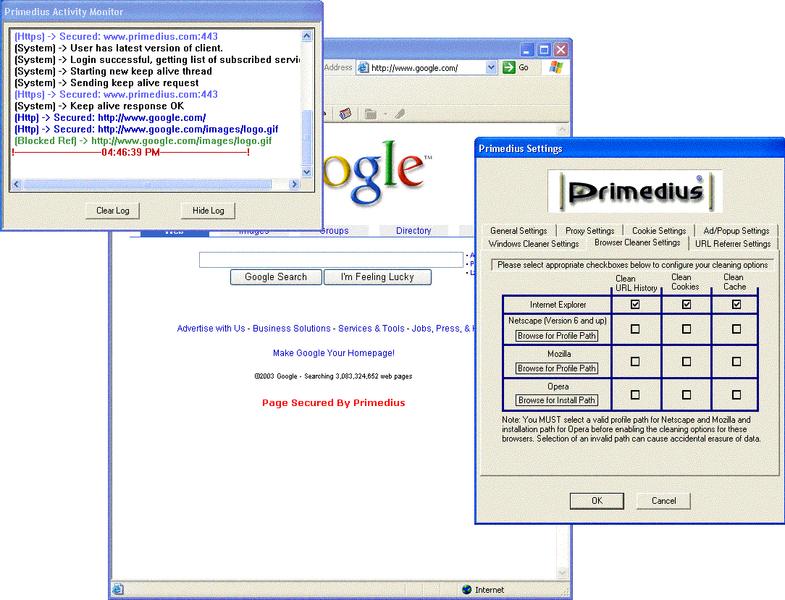Open Services & Tools link
The height and width of the screenshot is (600, 785).
tap(371, 329)
